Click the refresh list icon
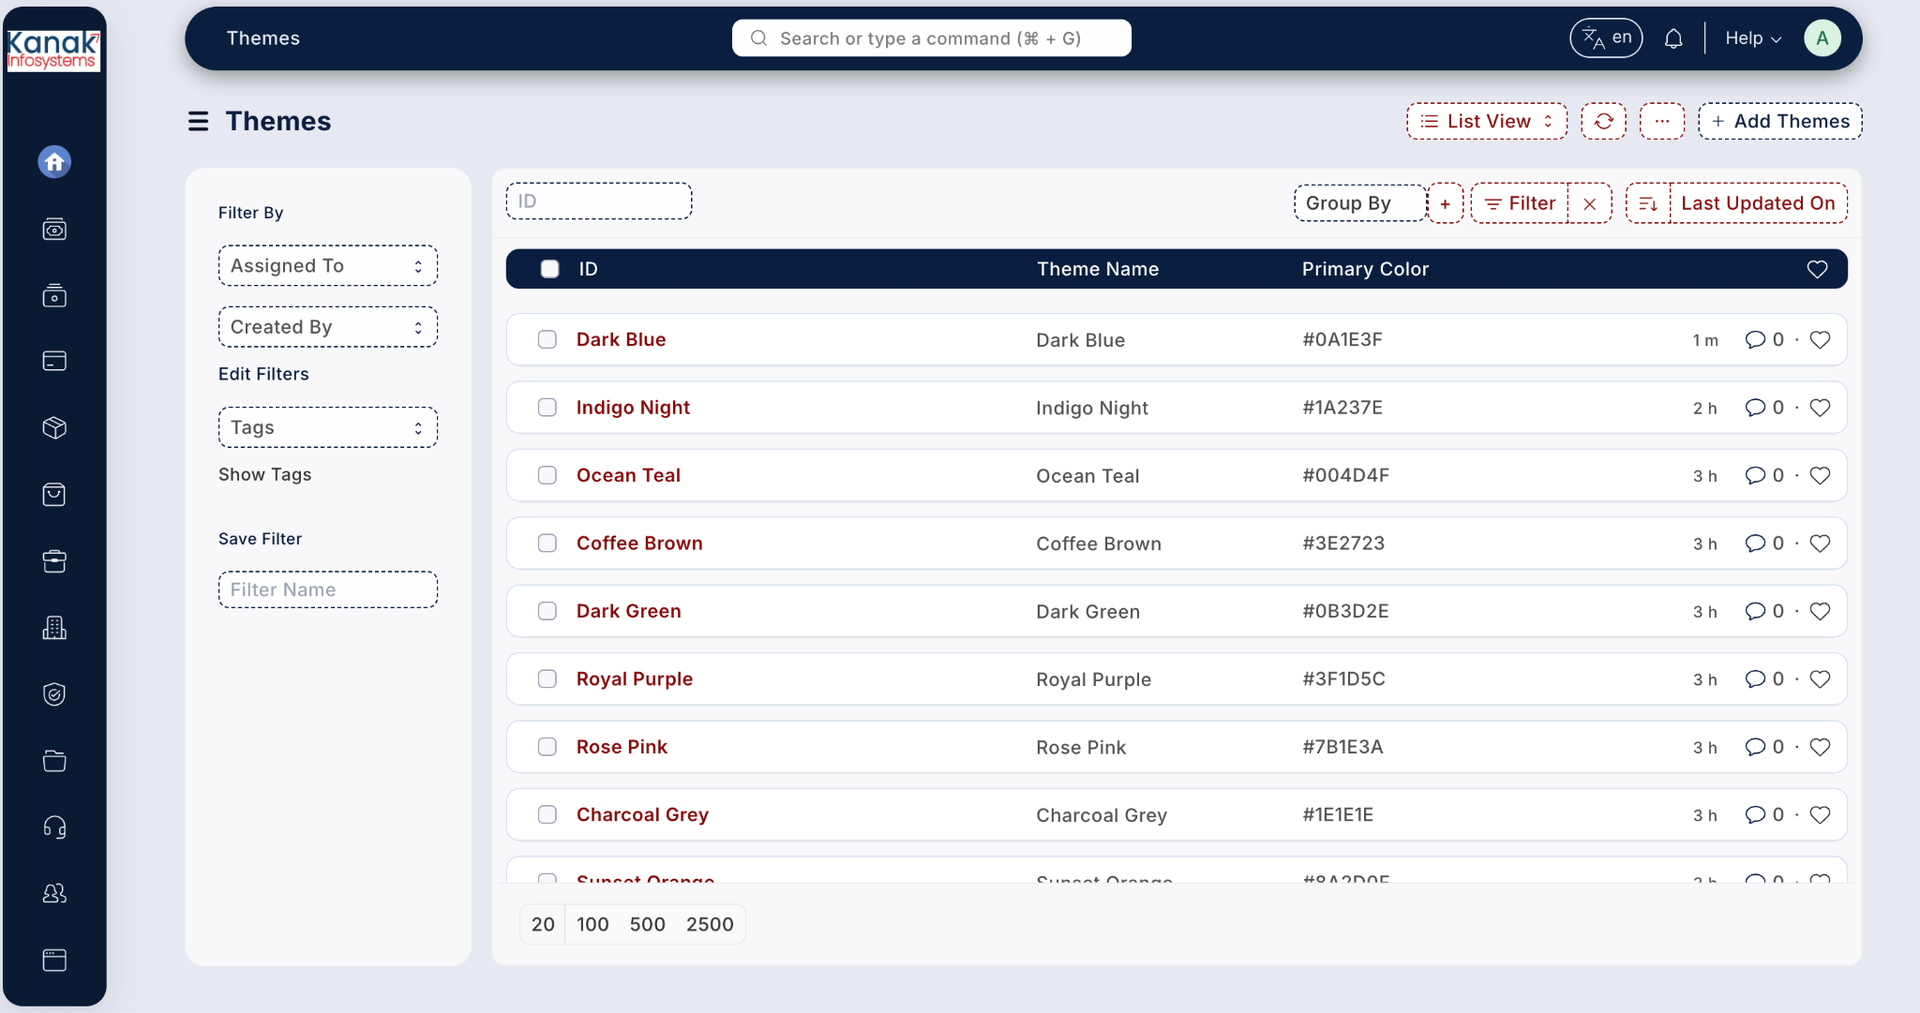Screen dimensions: 1920x1013 [x=1603, y=121]
